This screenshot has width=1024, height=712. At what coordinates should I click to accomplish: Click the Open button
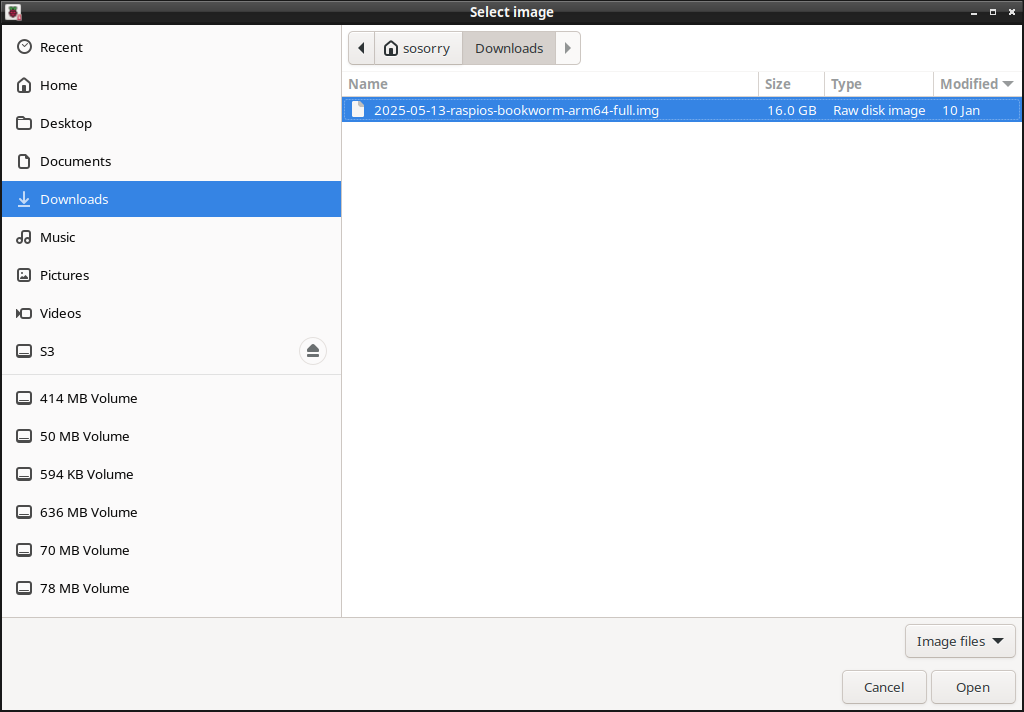click(x=973, y=687)
